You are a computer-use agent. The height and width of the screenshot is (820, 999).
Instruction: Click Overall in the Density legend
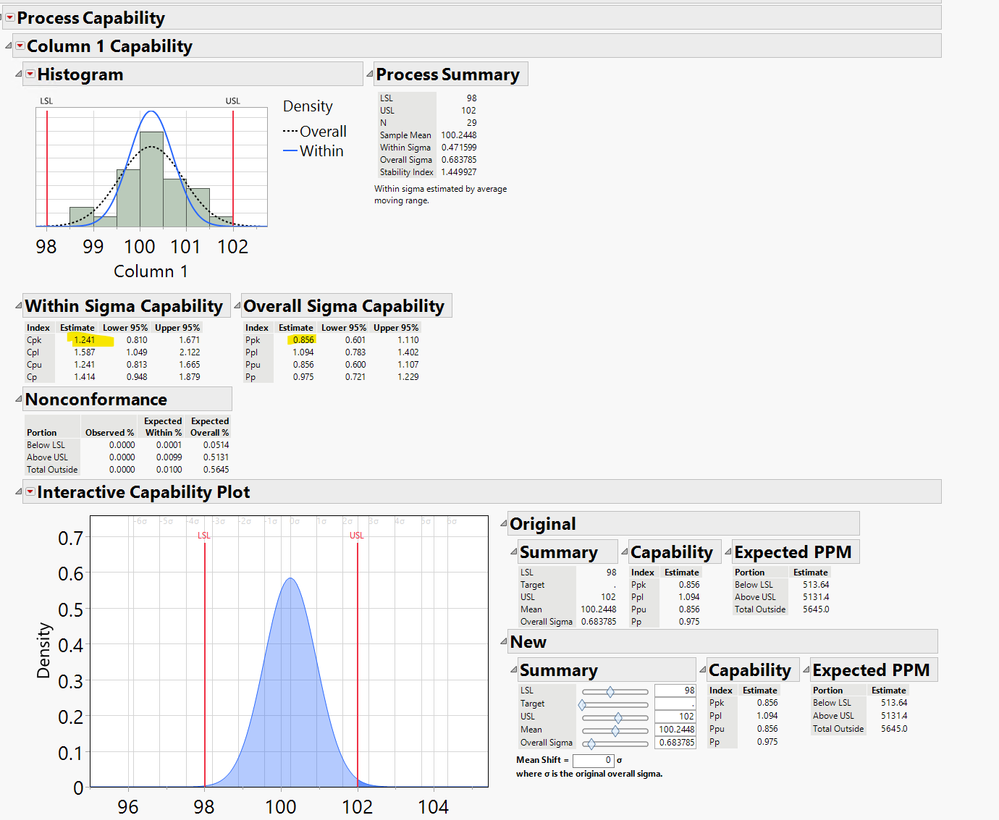323,132
